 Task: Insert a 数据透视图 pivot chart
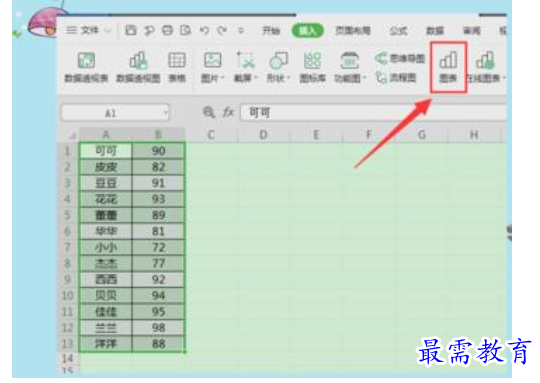pos(138,67)
